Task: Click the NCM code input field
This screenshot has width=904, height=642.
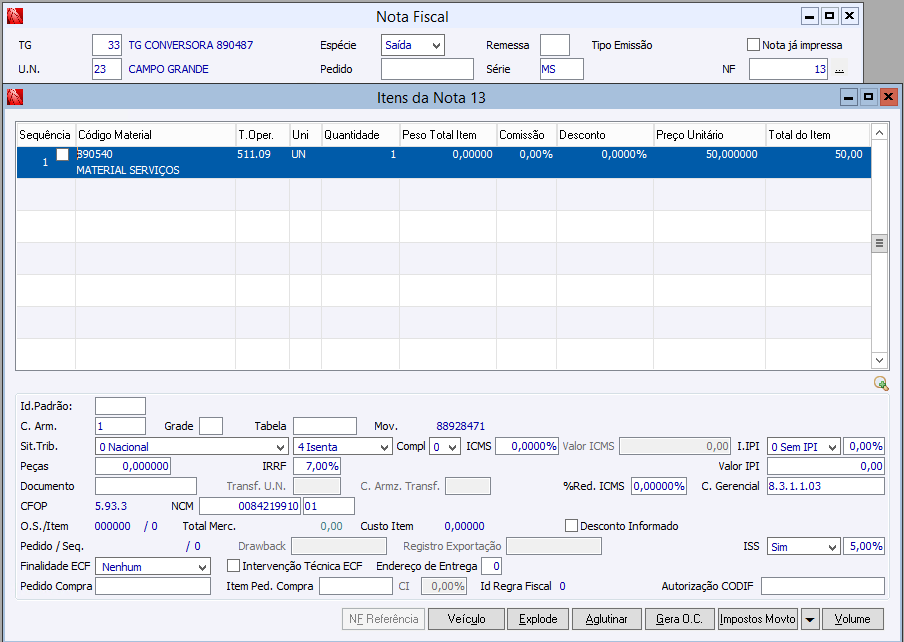Action: tap(250, 506)
